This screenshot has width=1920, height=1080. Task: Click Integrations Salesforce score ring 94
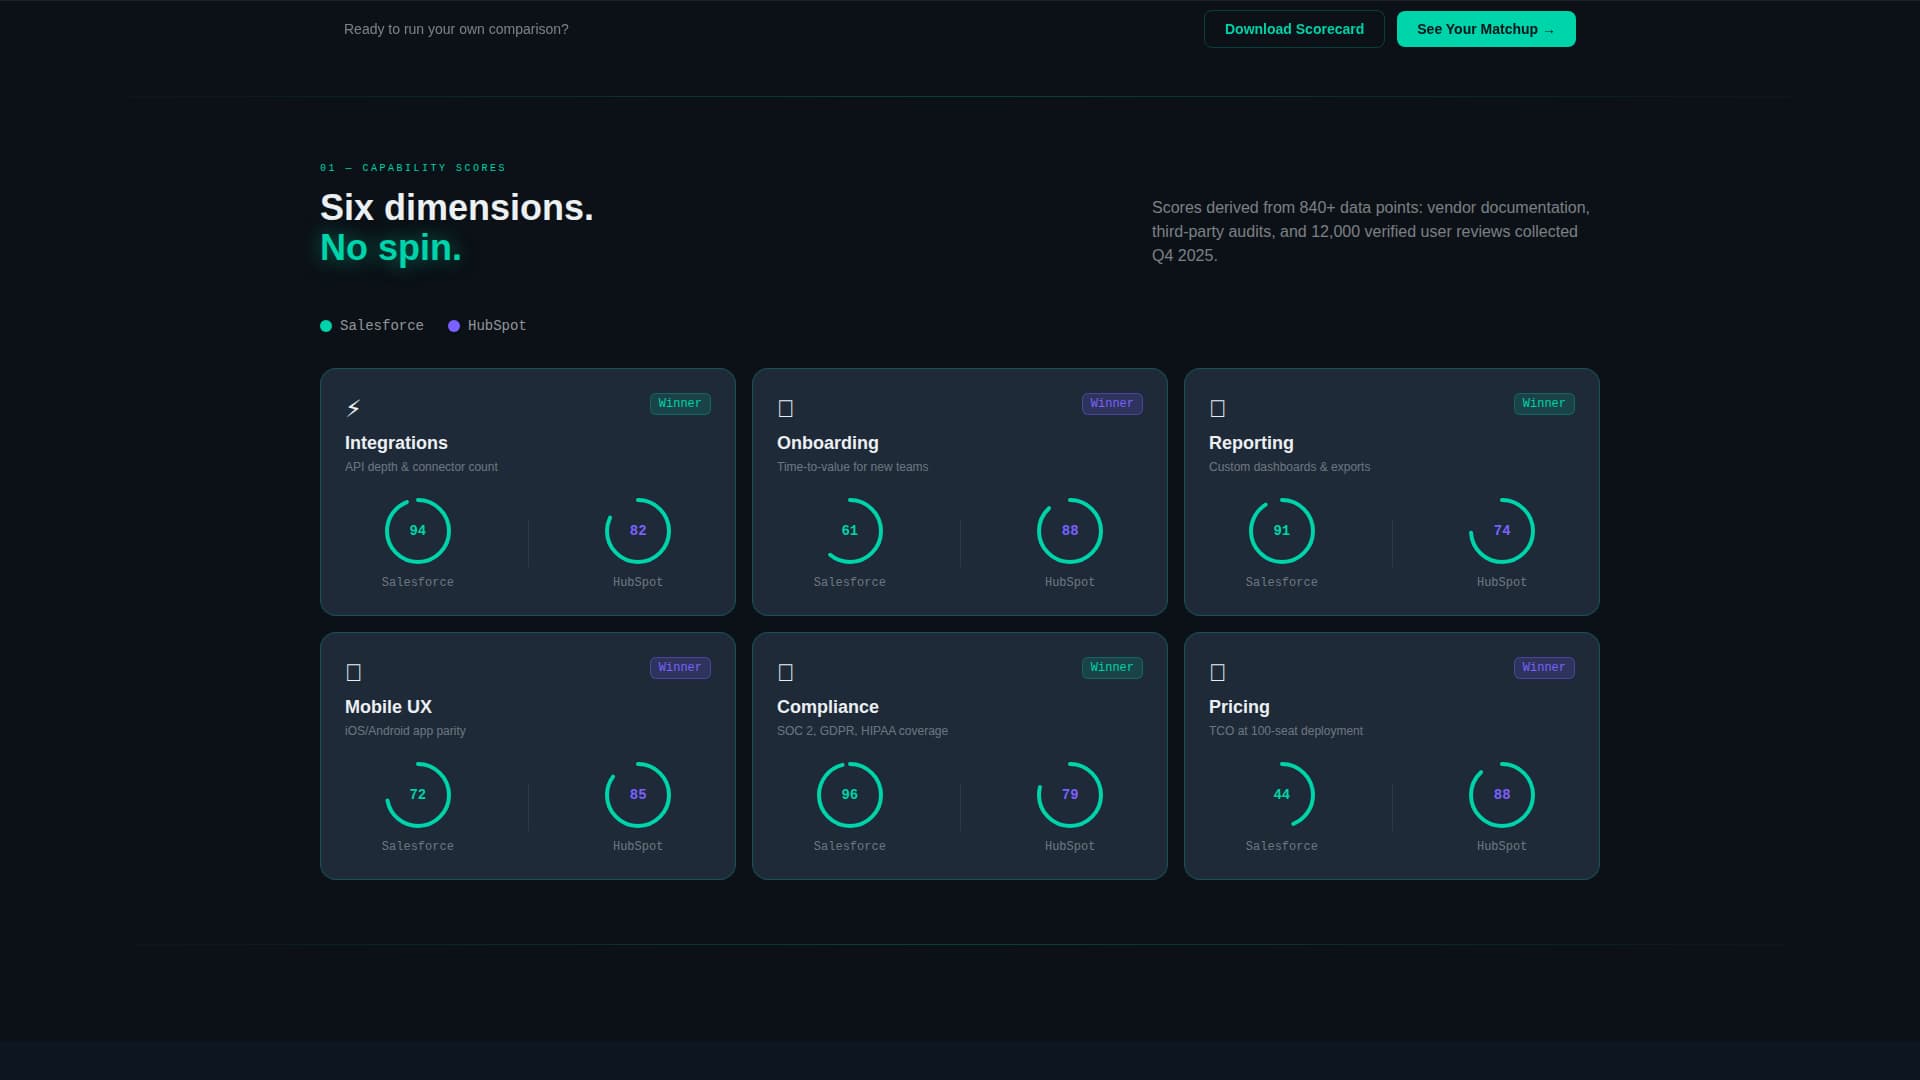point(418,531)
